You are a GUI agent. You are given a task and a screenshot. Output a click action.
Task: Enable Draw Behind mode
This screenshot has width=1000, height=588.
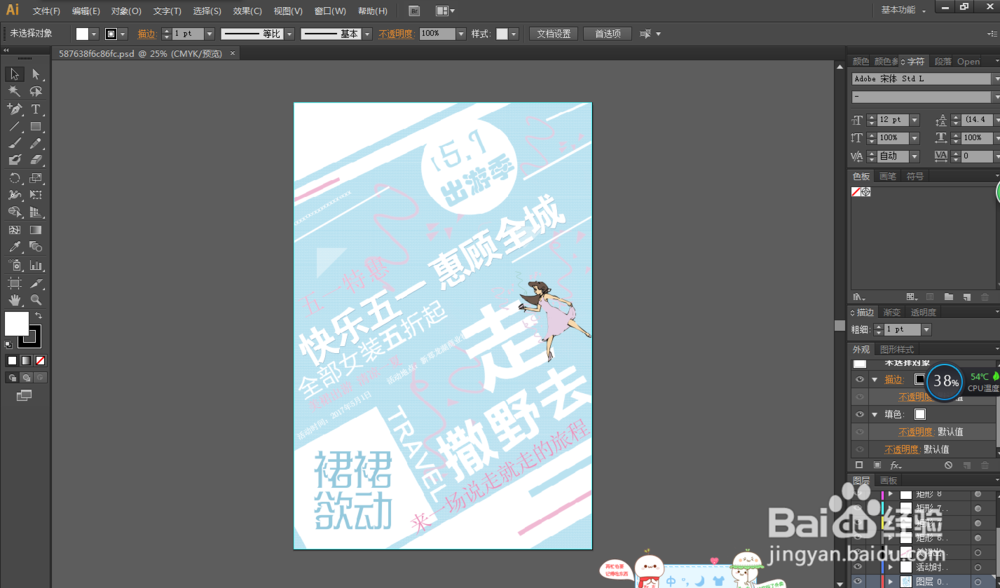coord(26,378)
